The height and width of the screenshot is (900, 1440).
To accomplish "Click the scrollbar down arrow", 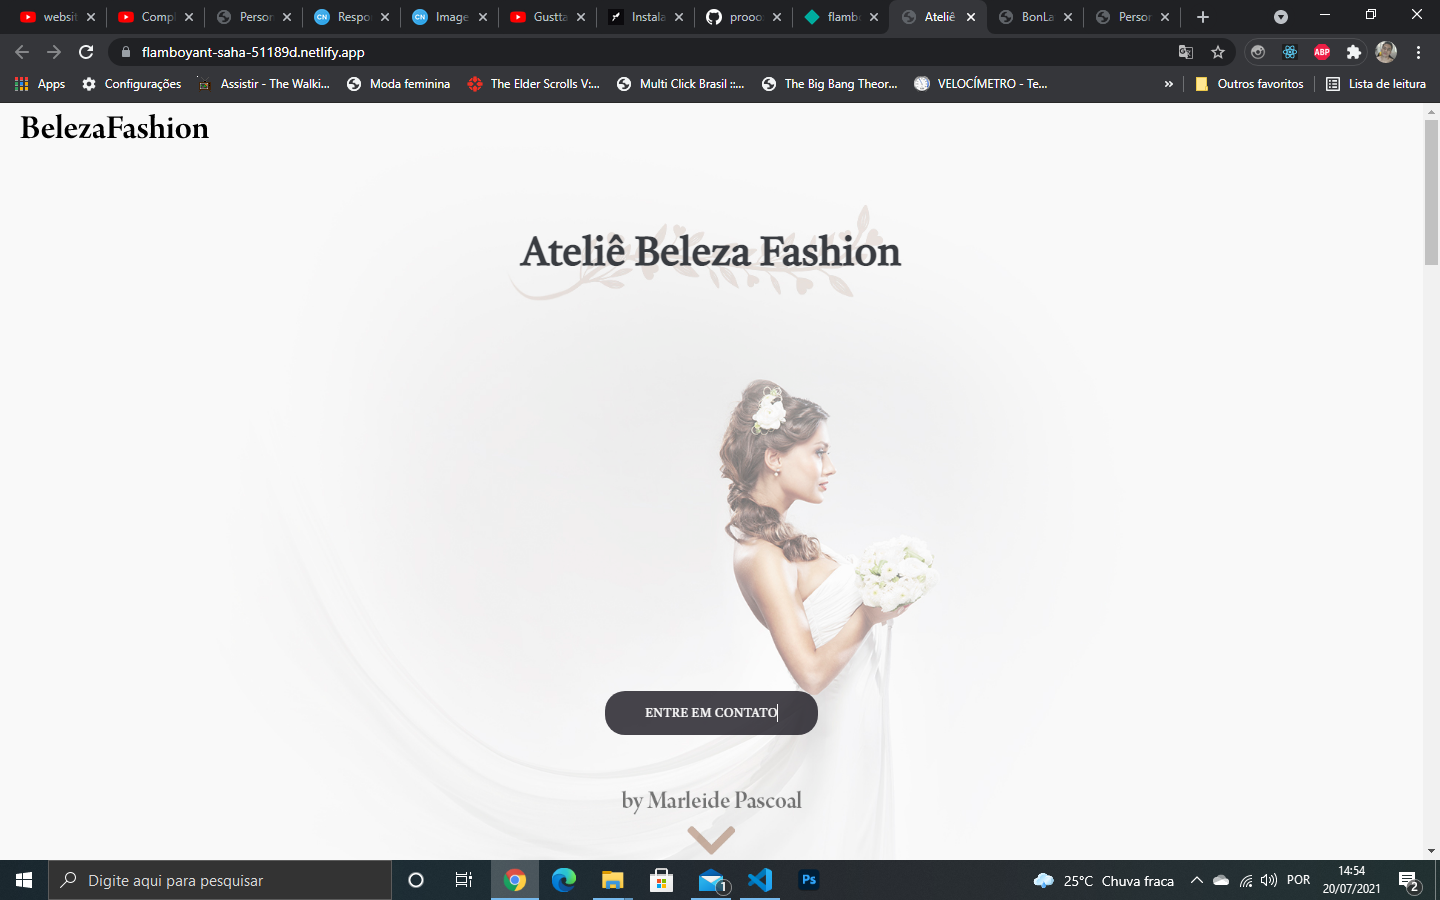I will (1431, 851).
